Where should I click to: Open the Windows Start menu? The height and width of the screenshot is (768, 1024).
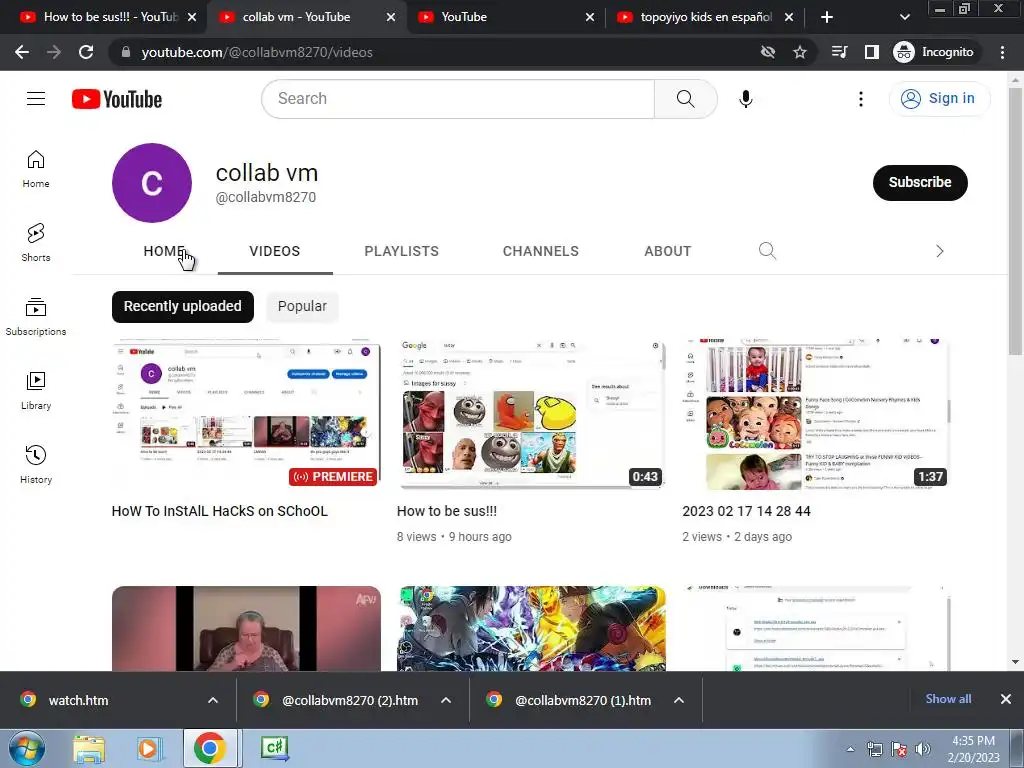tap(27, 748)
